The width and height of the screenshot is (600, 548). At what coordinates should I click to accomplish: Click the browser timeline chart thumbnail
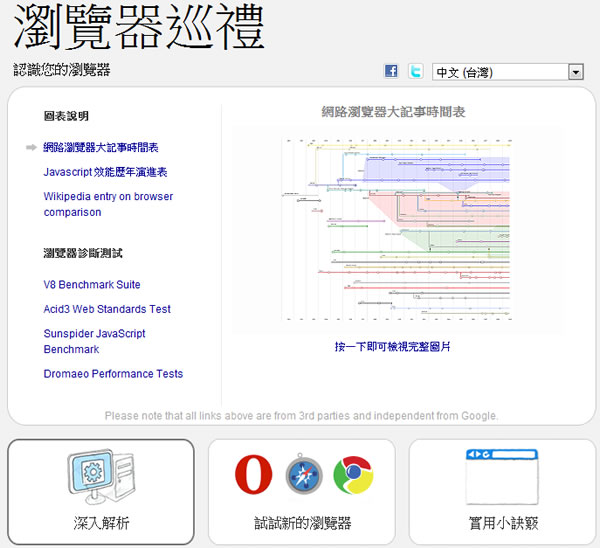pos(396,230)
